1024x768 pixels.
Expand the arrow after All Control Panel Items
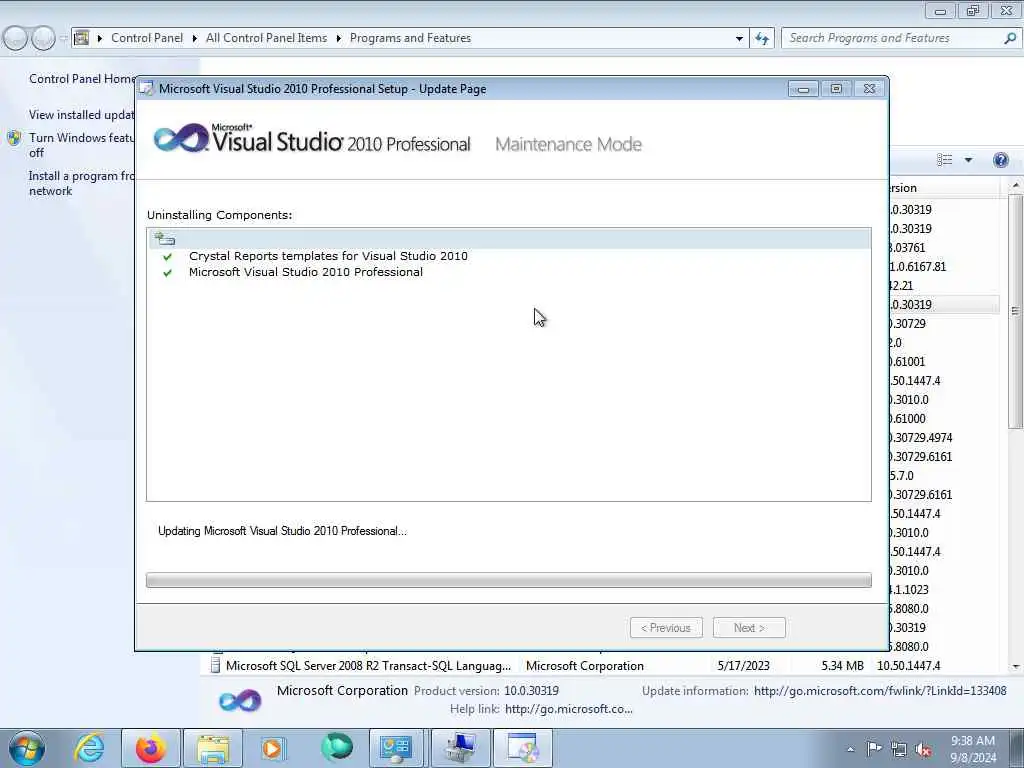coord(338,39)
